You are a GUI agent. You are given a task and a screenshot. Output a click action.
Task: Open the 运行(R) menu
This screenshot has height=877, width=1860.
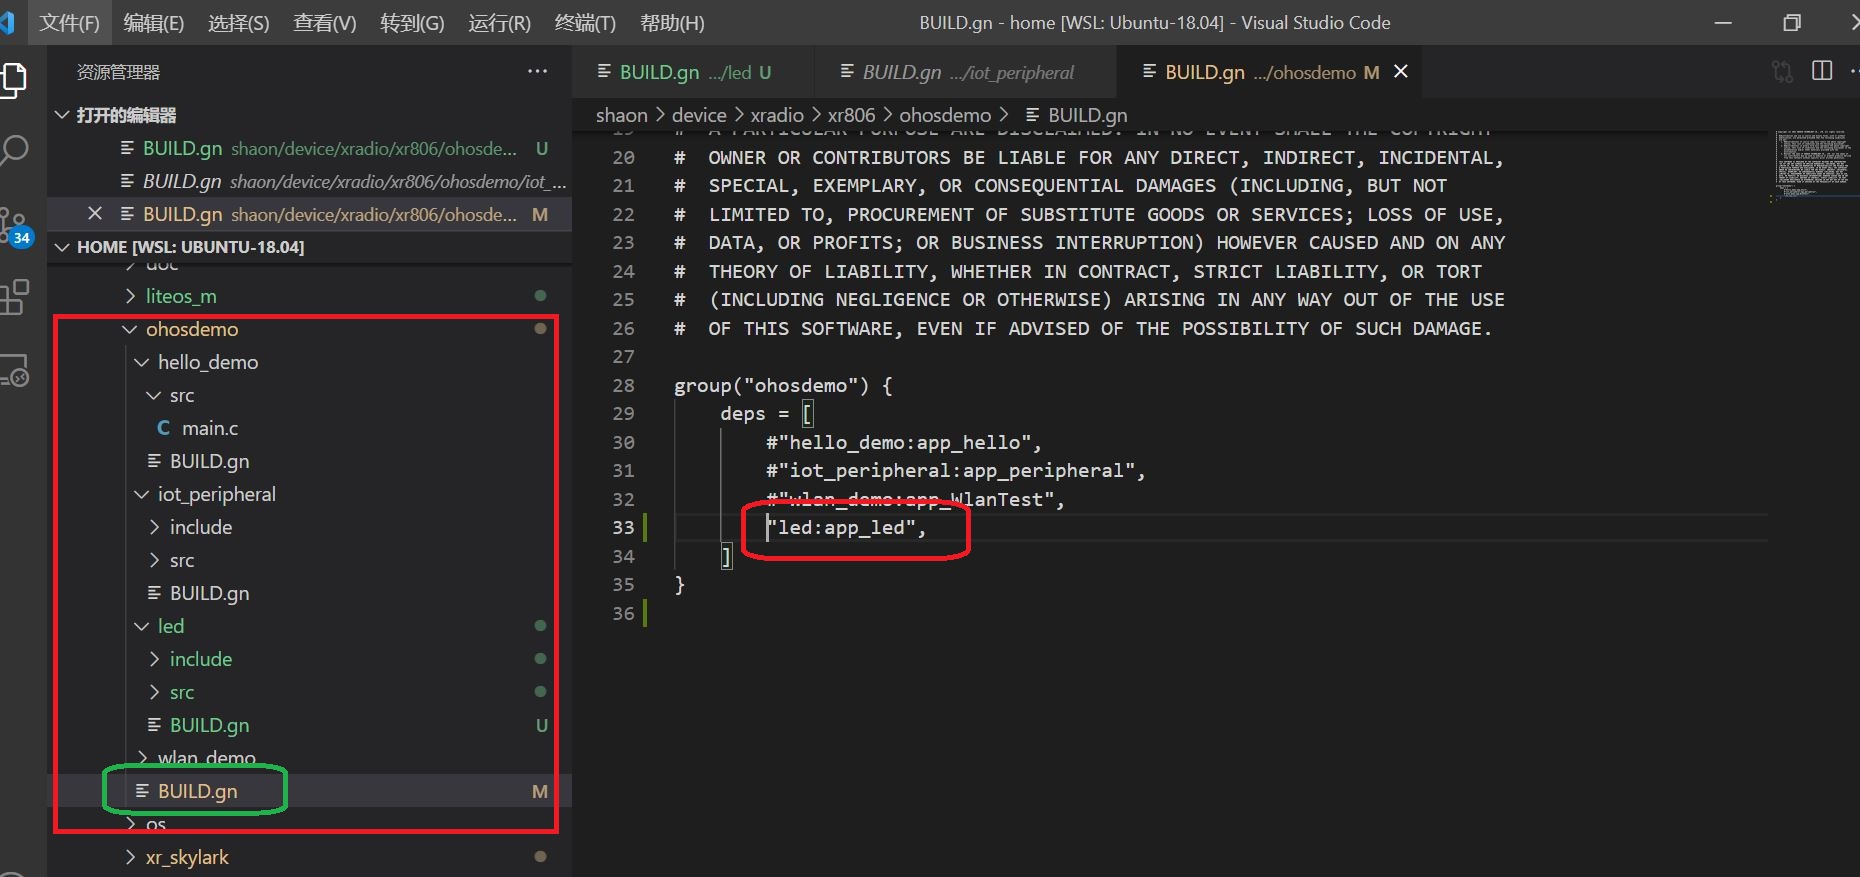coord(499,22)
